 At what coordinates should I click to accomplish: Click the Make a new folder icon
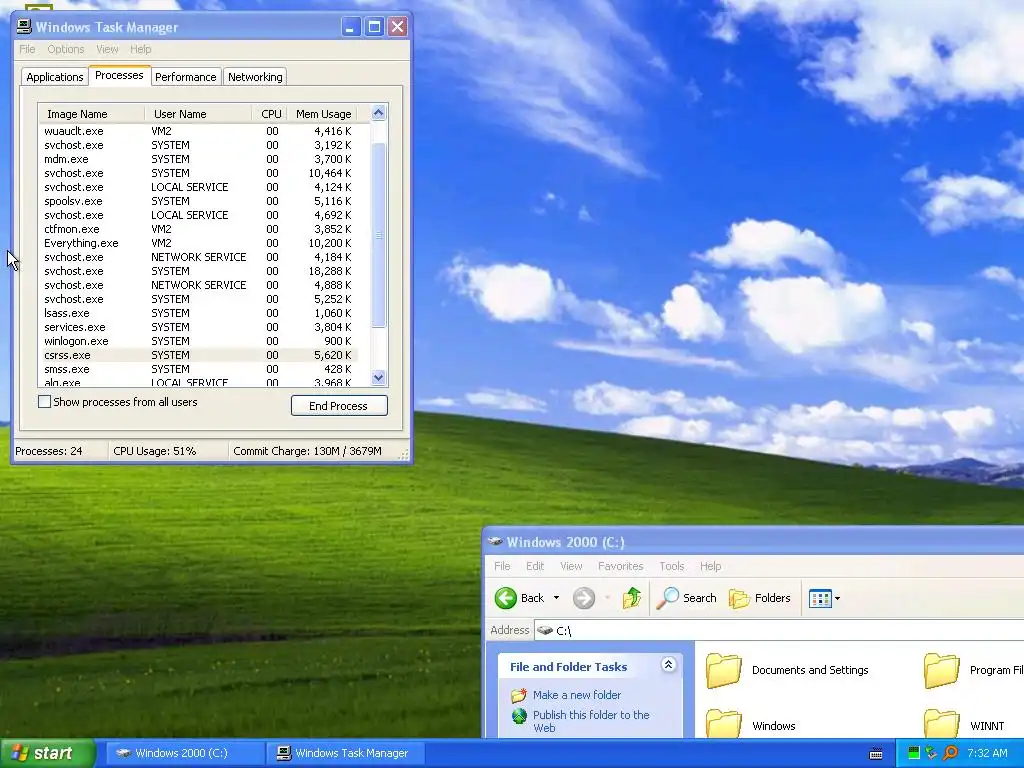(x=519, y=695)
